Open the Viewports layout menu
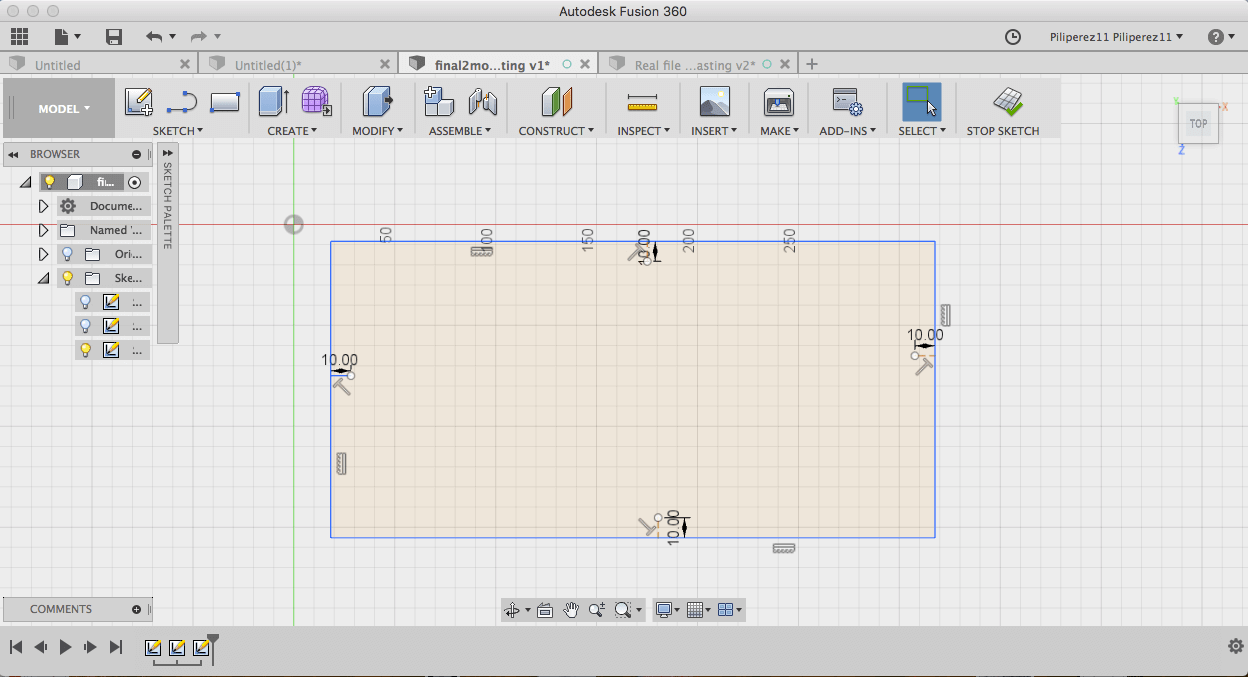1248x677 pixels. (x=730, y=609)
